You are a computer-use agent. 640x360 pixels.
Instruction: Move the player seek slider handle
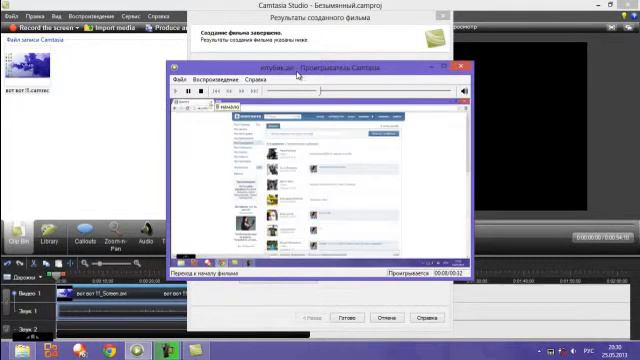tap(320, 91)
